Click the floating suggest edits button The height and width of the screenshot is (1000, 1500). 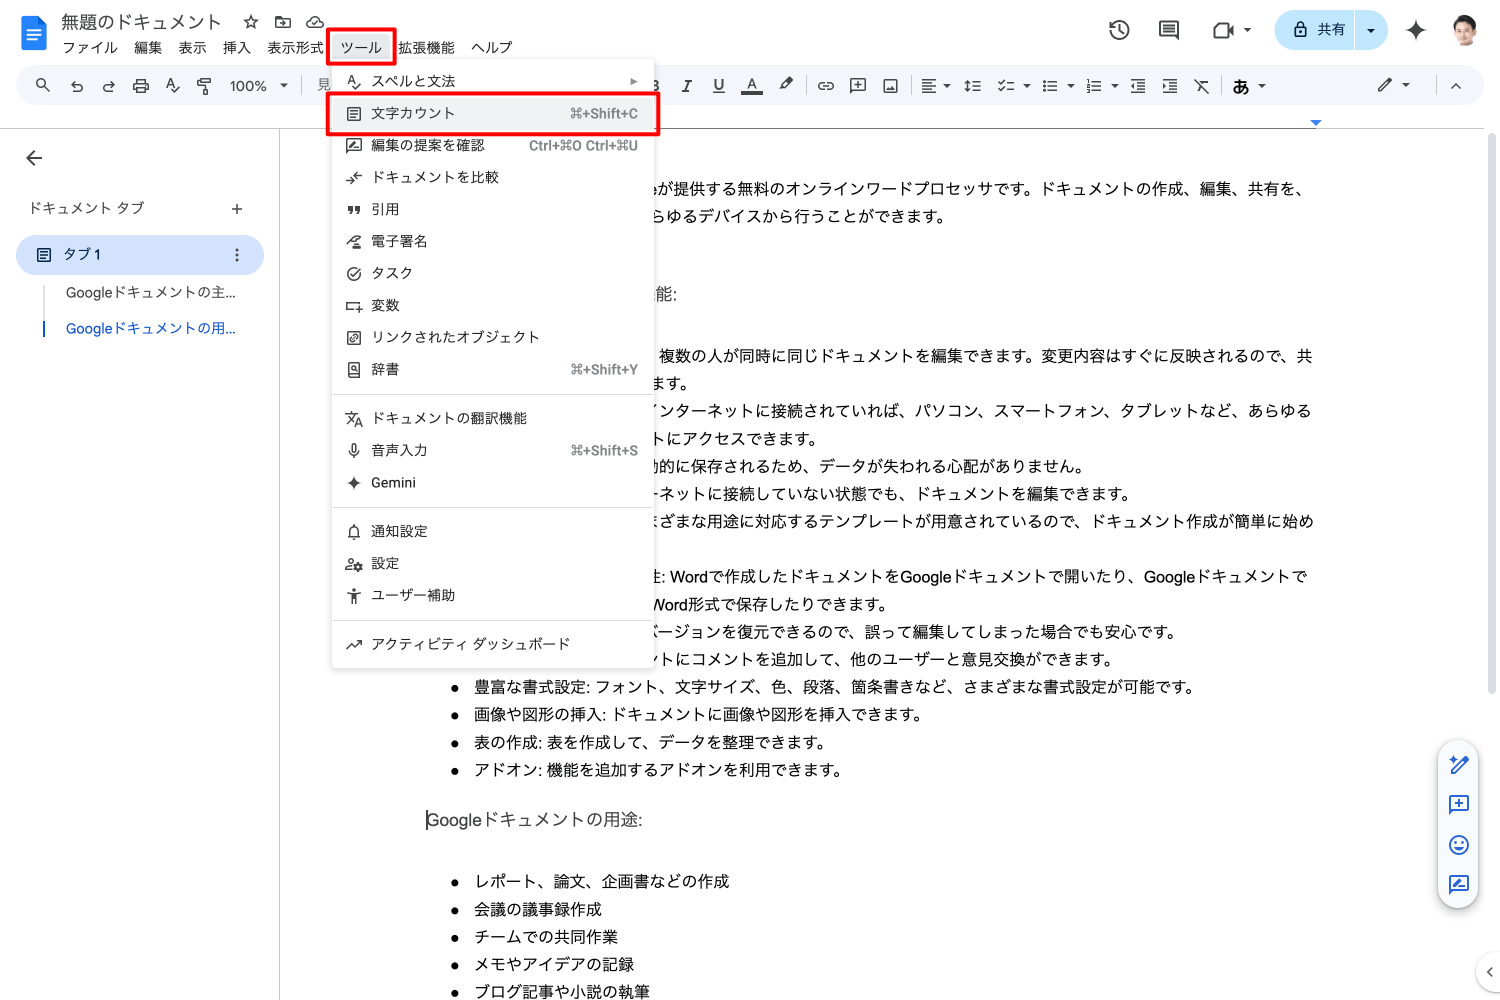point(1459,884)
